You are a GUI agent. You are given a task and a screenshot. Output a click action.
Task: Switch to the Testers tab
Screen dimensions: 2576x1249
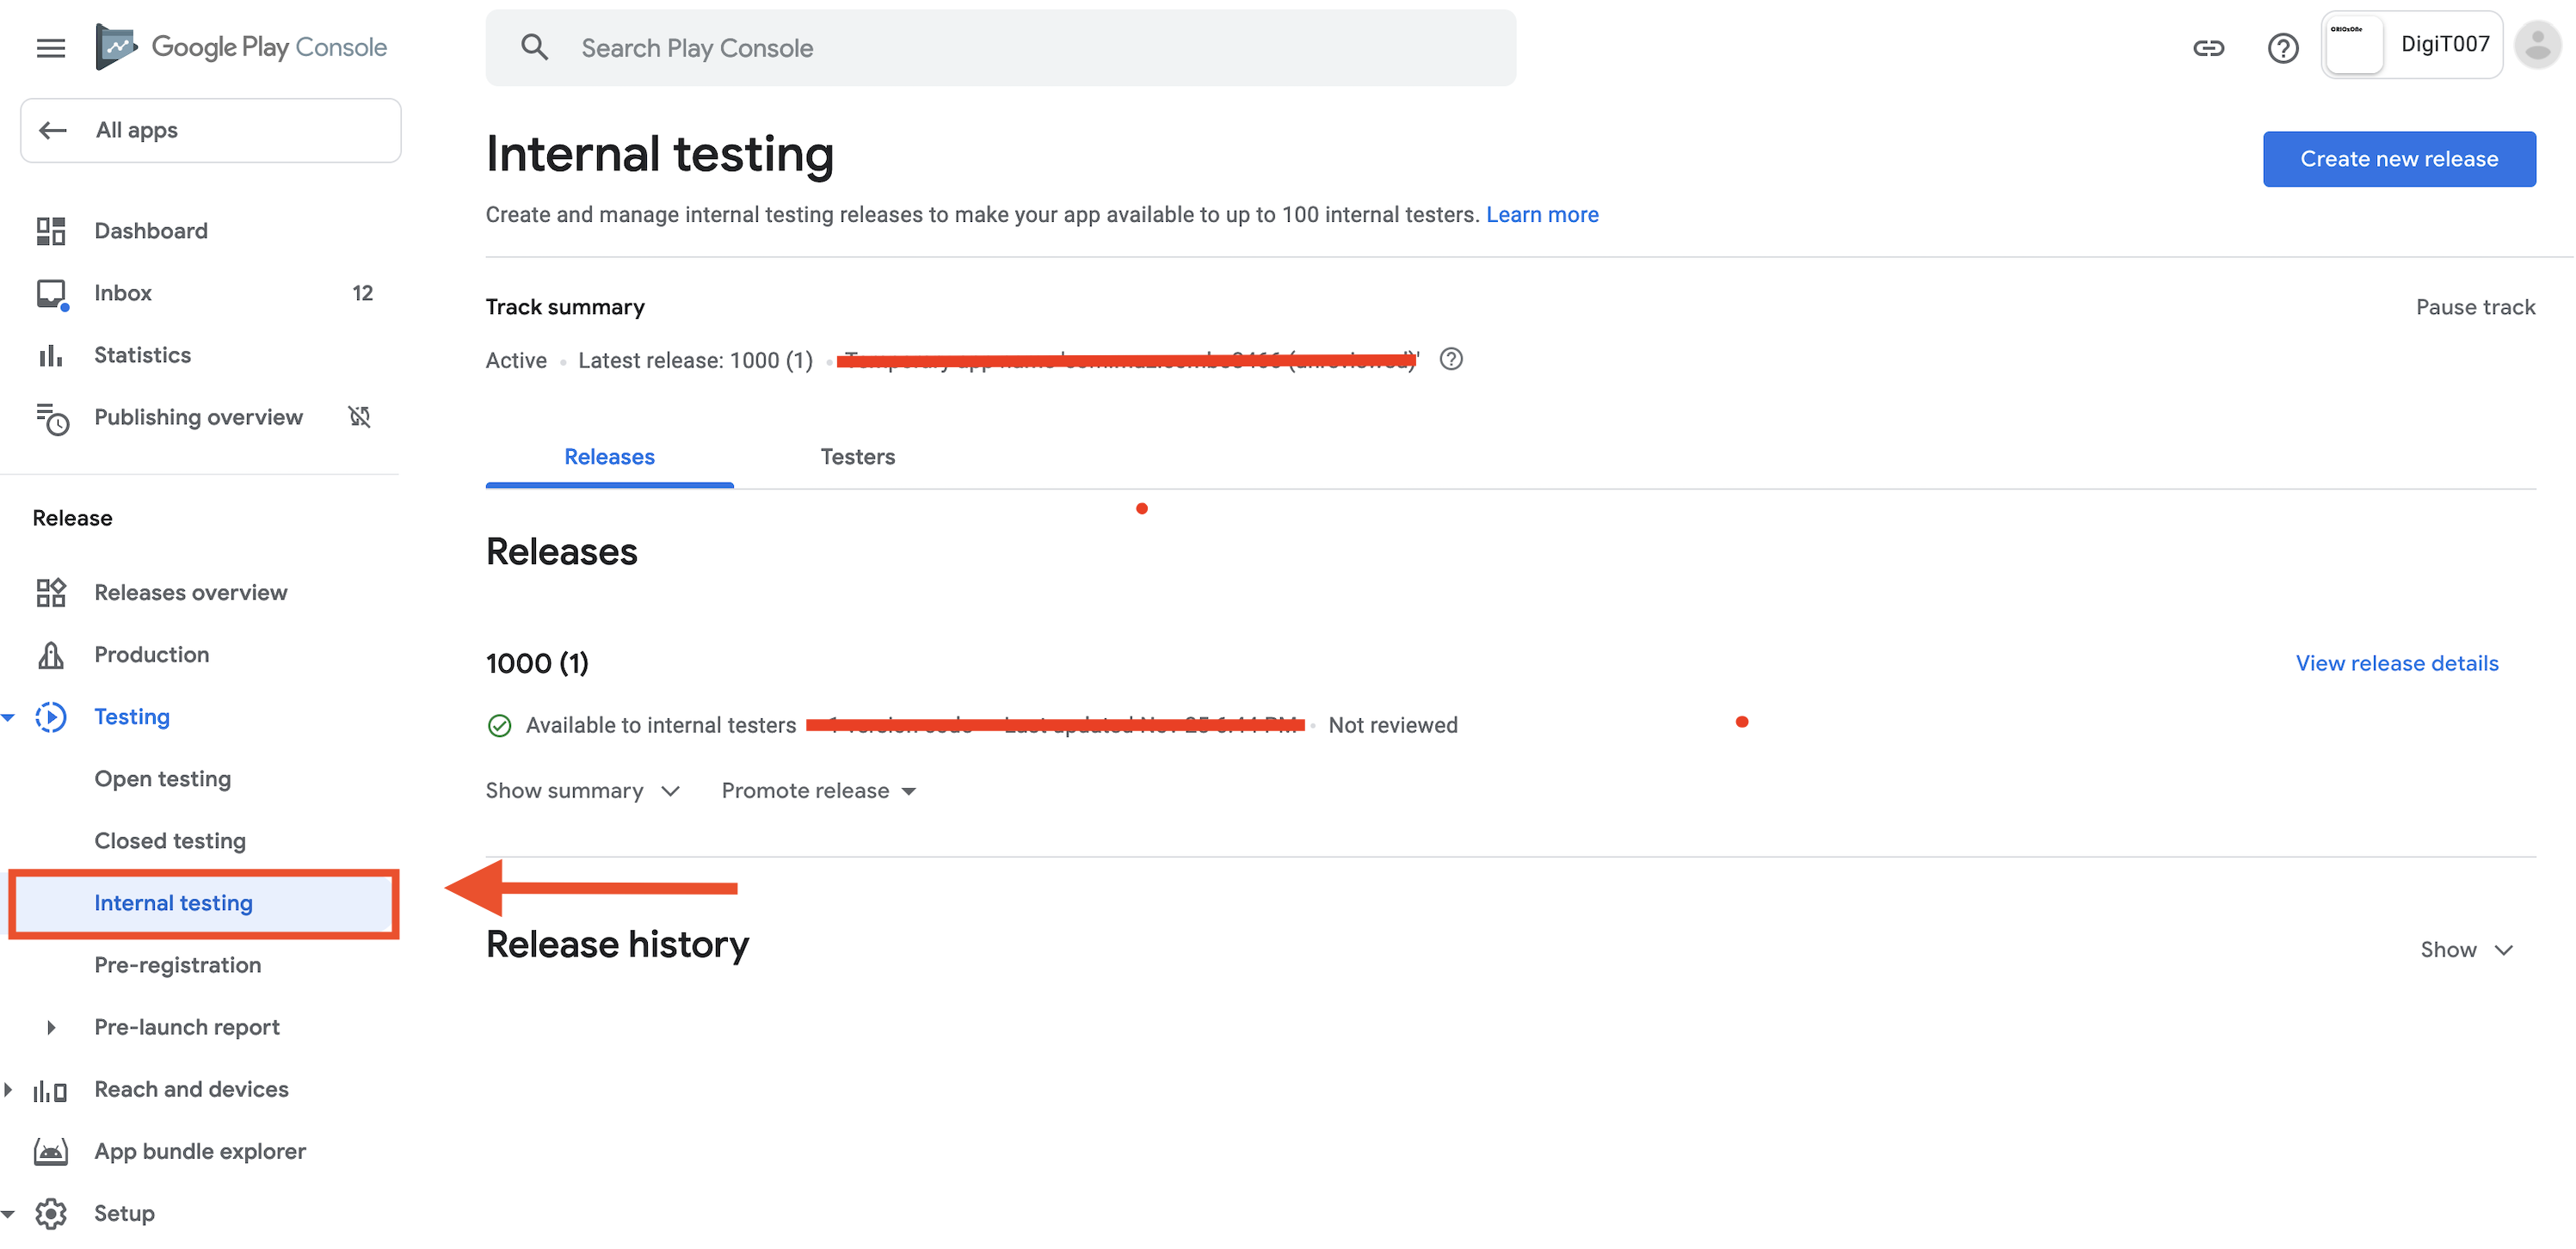pyautogui.click(x=857, y=457)
